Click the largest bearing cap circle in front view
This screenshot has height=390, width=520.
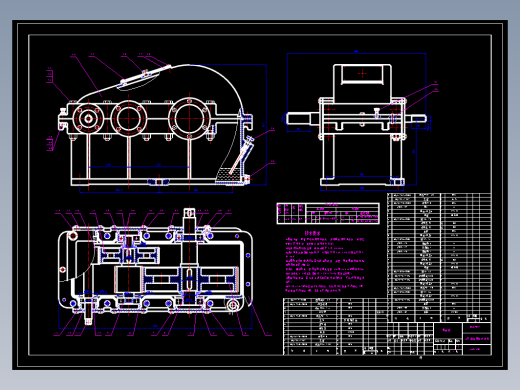(189, 118)
